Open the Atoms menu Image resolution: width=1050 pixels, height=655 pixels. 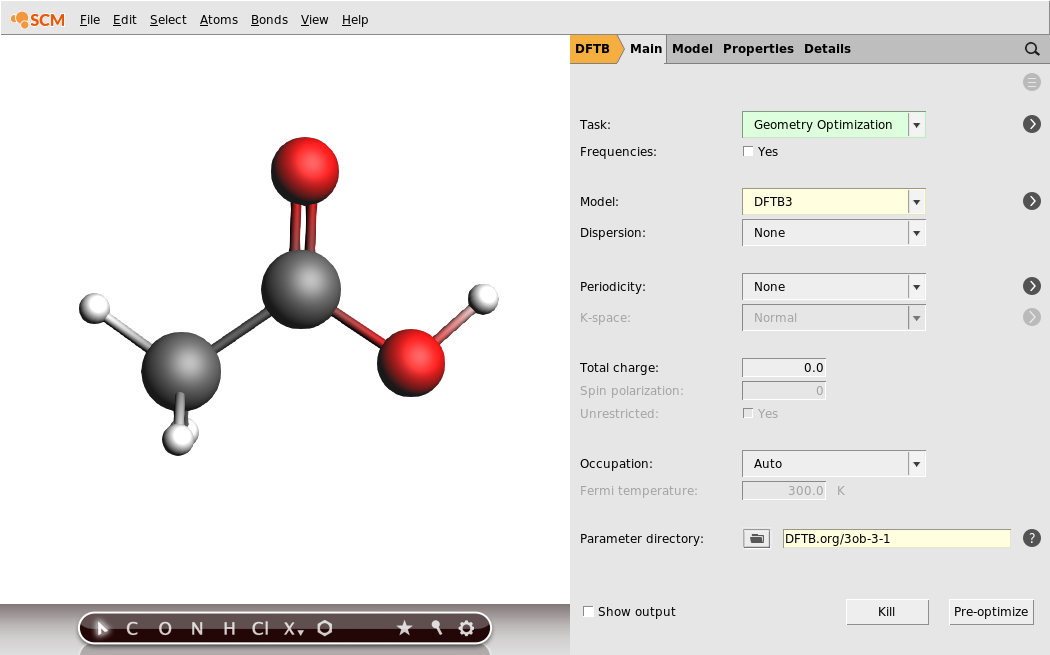pyautogui.click(x=219, y=19)
